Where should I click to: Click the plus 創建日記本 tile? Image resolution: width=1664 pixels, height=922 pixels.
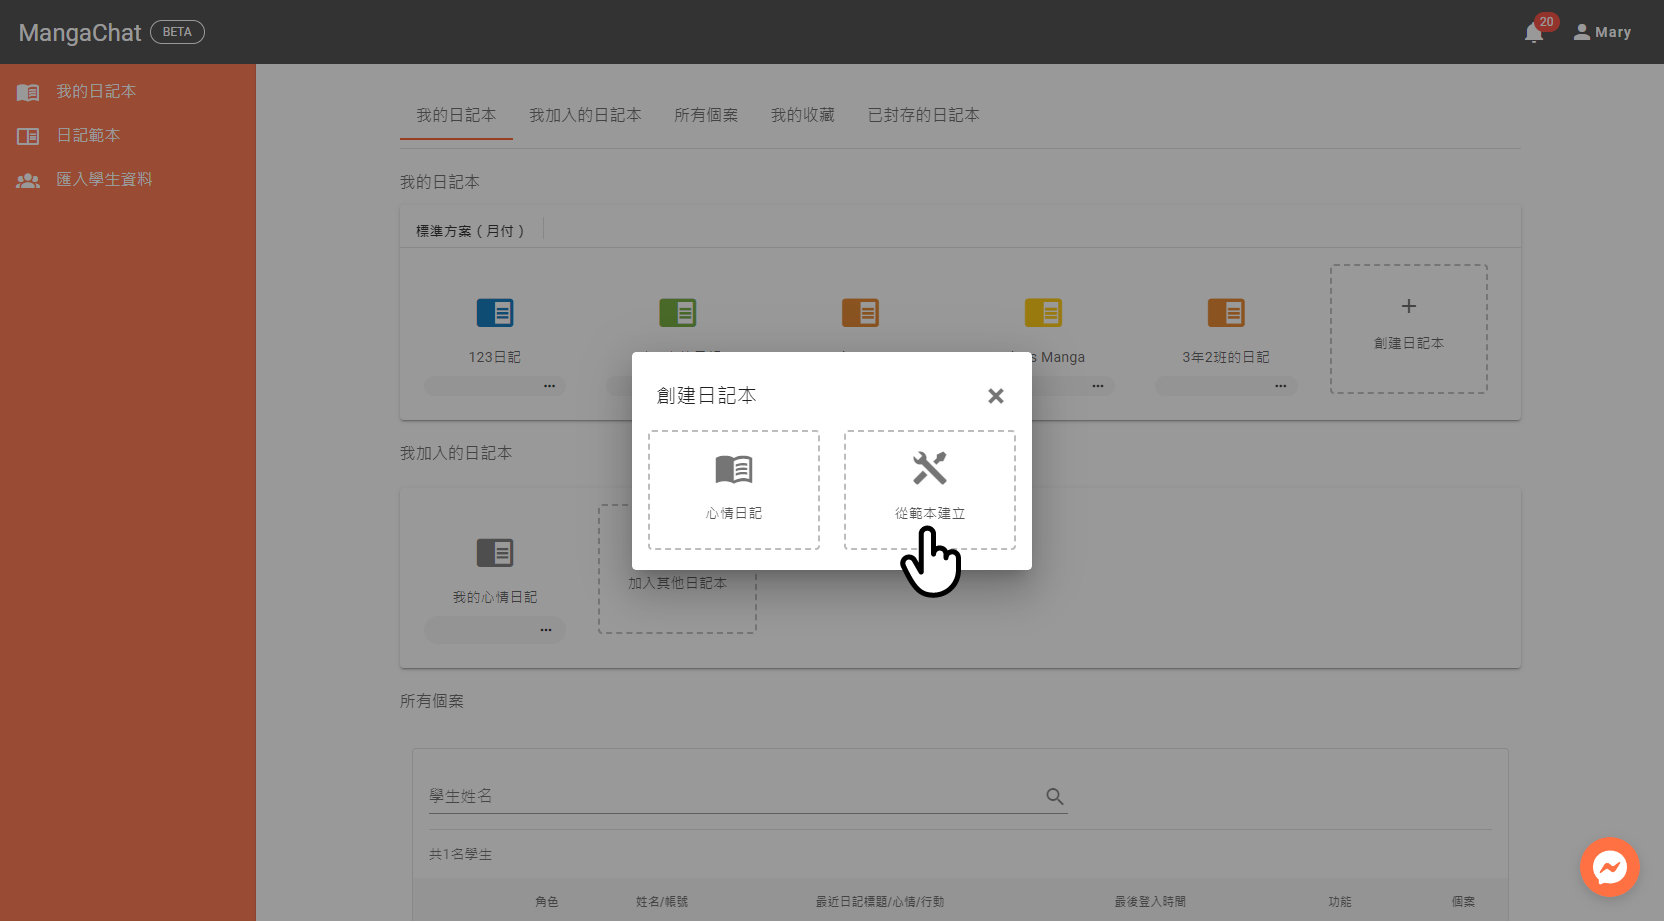tap(1408, 328)
